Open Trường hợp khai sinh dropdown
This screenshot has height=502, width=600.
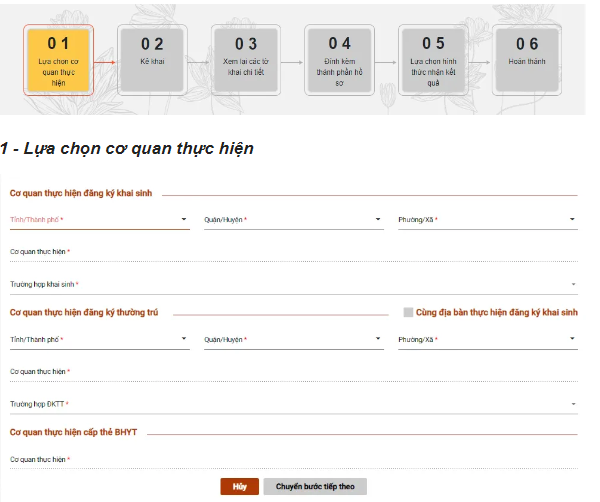click(x=293, y=285)
